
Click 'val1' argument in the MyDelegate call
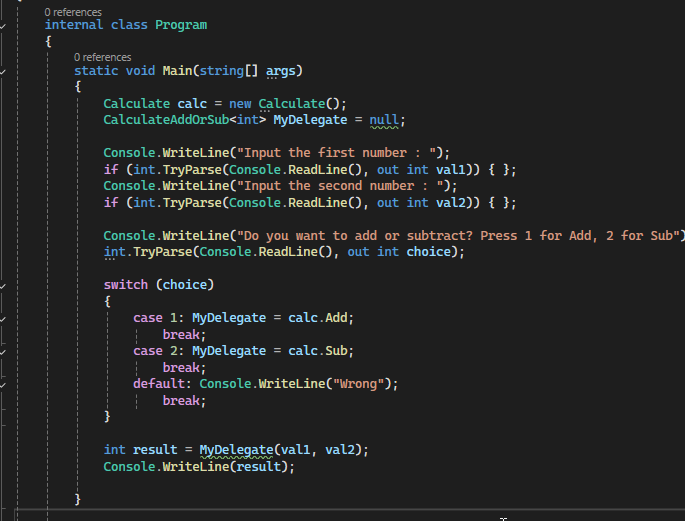tap(295, 450)
